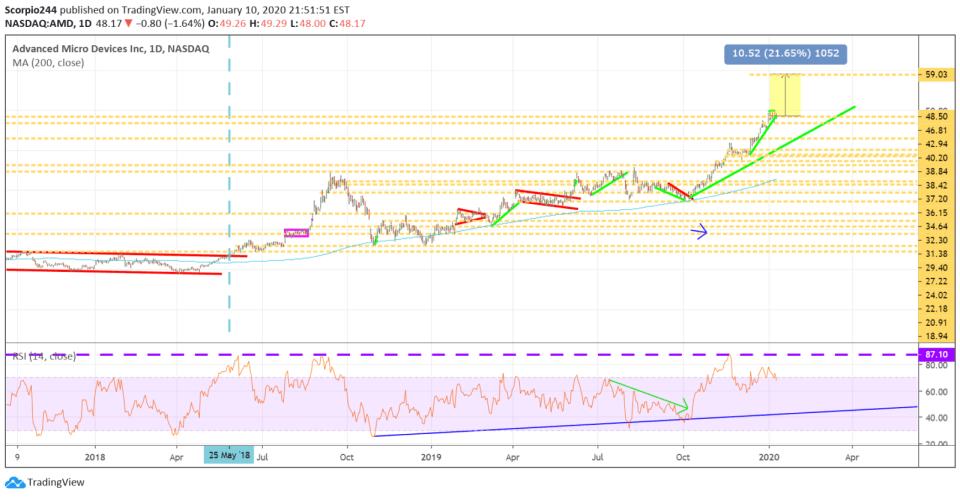This screenshot has width=960, height=497.
Task: Select the blue arrow drawing on chart
Action: pyautogui.click(x=699, y=231)
